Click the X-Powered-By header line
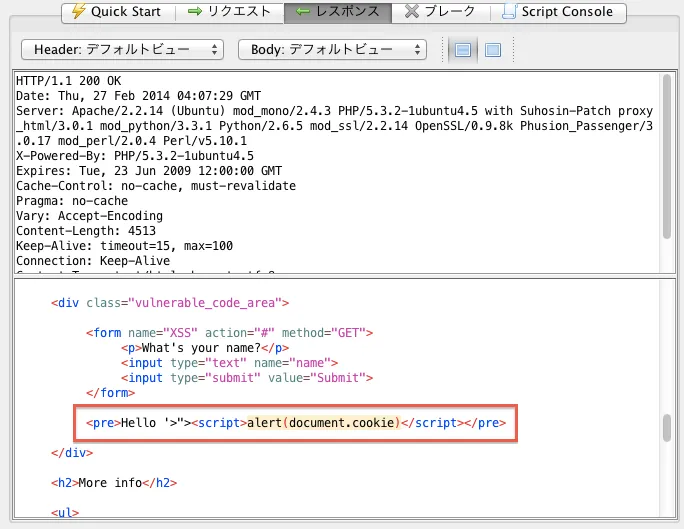The width and height of the screenshot is (684, 529). (x=135, y=156)
